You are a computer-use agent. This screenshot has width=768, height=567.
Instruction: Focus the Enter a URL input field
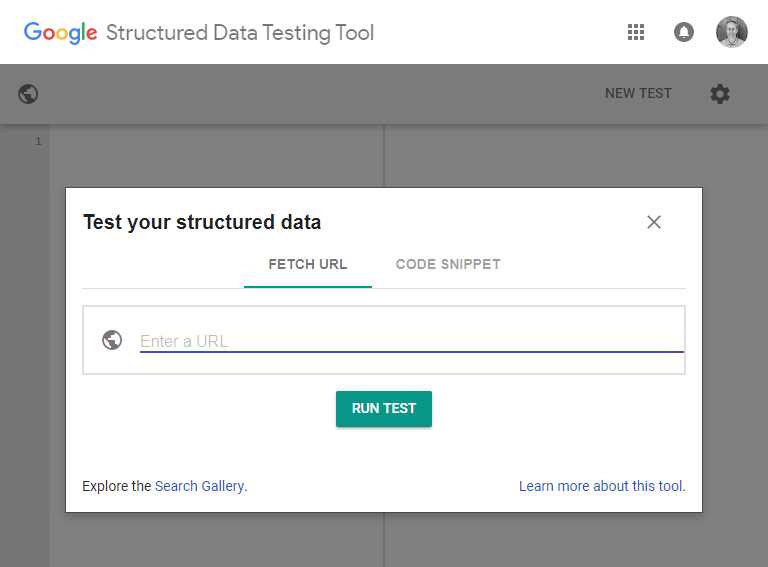click(x=411, y=341)
